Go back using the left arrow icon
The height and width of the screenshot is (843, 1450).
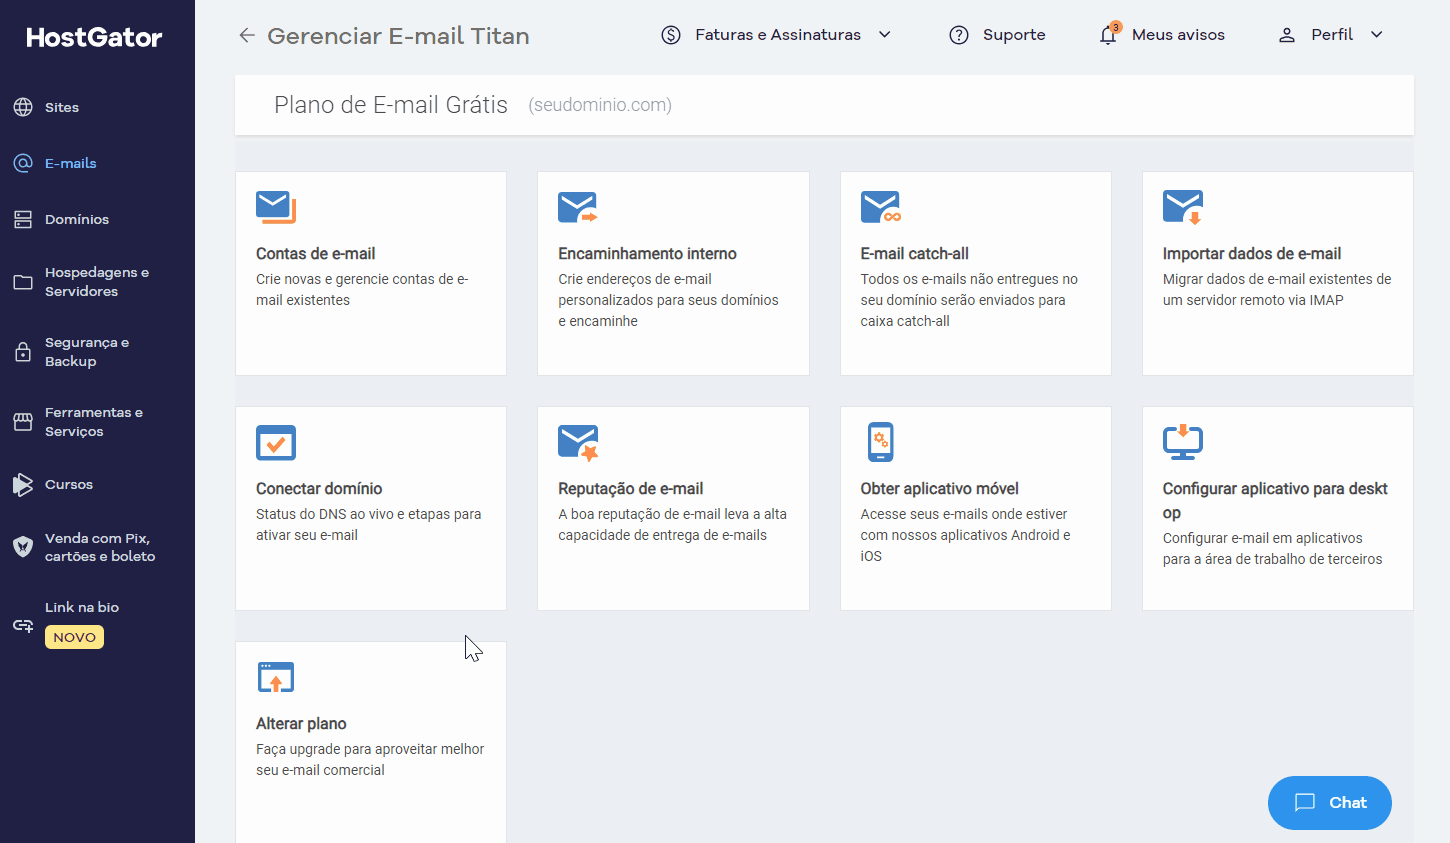247,35
